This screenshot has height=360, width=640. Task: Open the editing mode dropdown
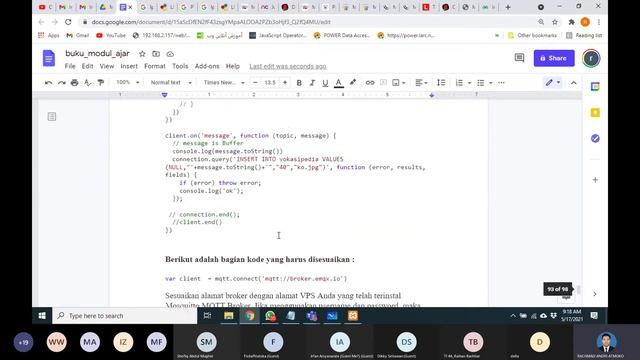click(553, 83)
